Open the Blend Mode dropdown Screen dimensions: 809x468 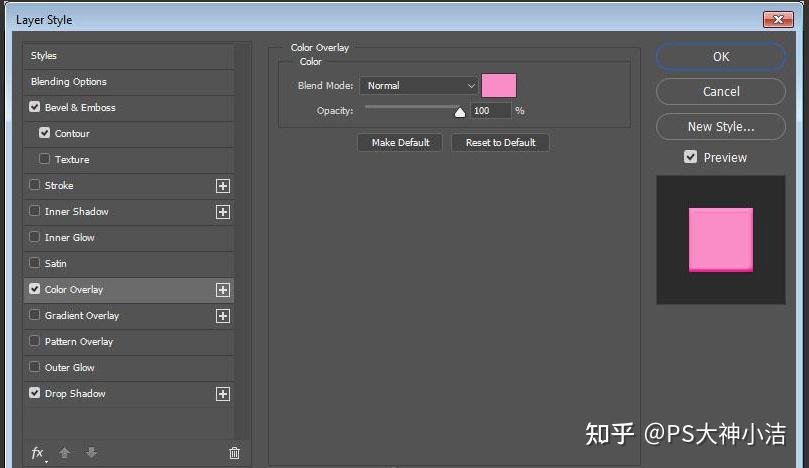(418, 86)
